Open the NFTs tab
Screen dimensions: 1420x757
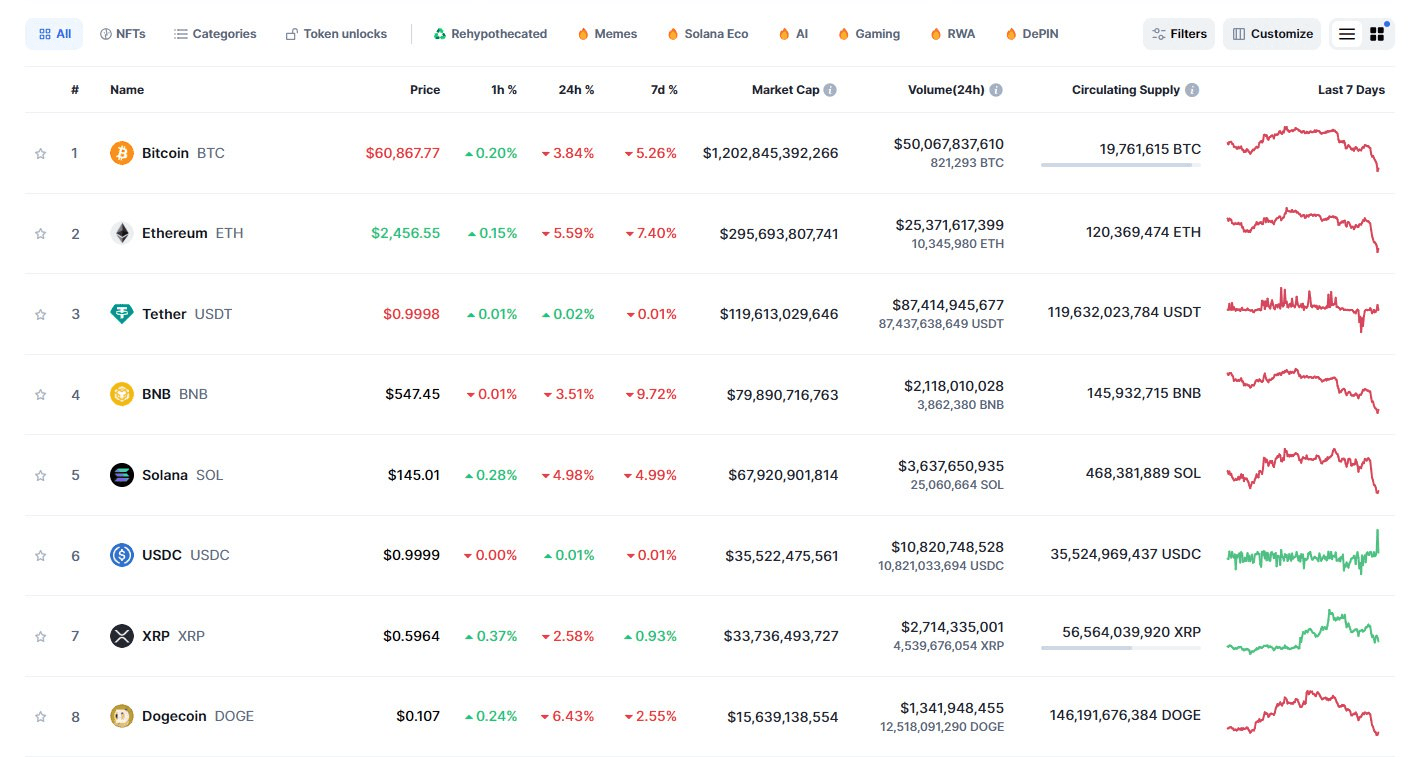(x=123, y=34)
